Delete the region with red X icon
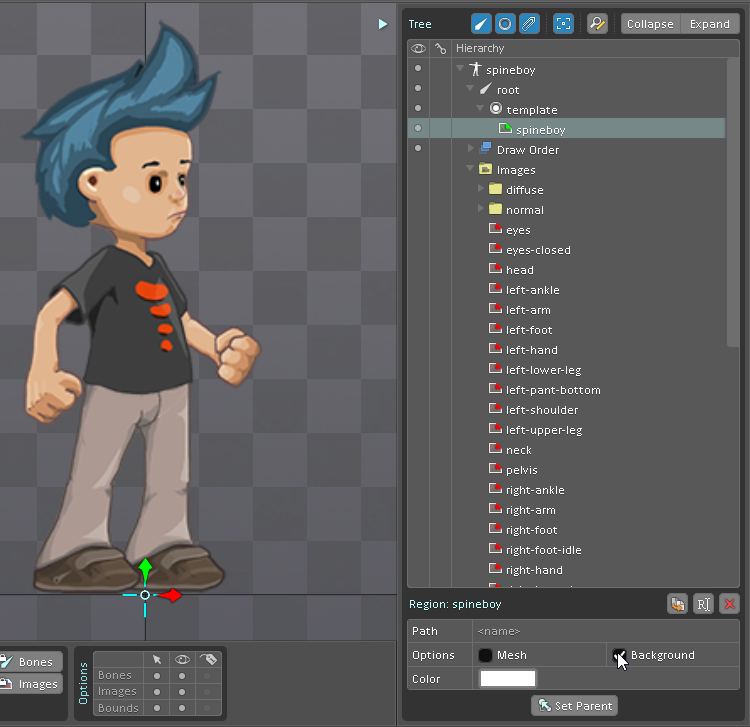The height and width of the screenshot is (727, 750). tap(729, 604)
